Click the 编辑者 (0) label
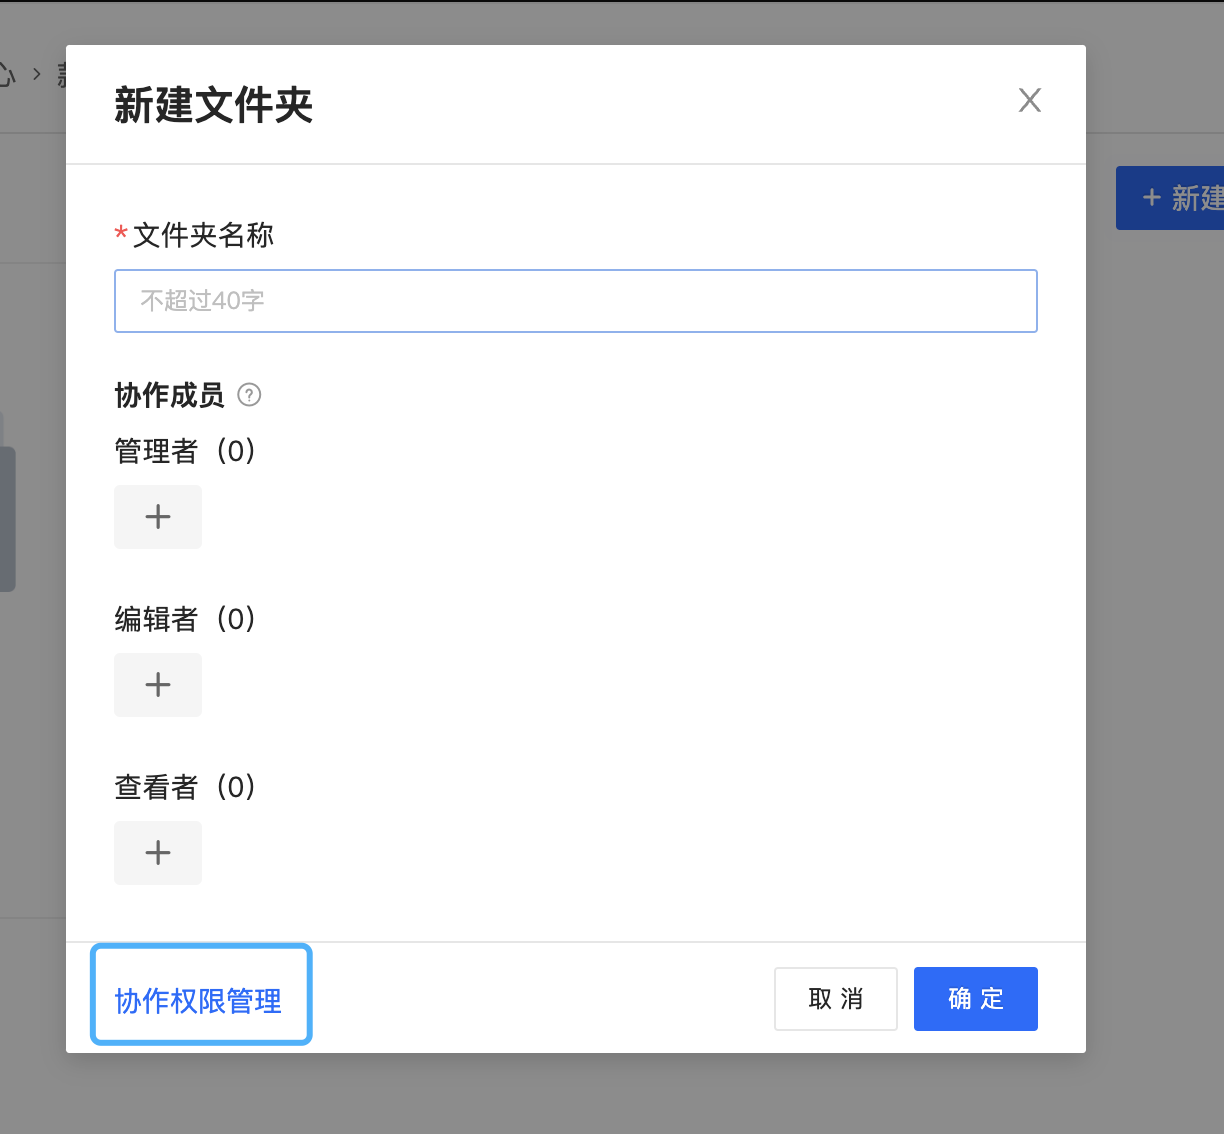The width and height of the screenshot is (1224, 1134). (x=186, y=619)
